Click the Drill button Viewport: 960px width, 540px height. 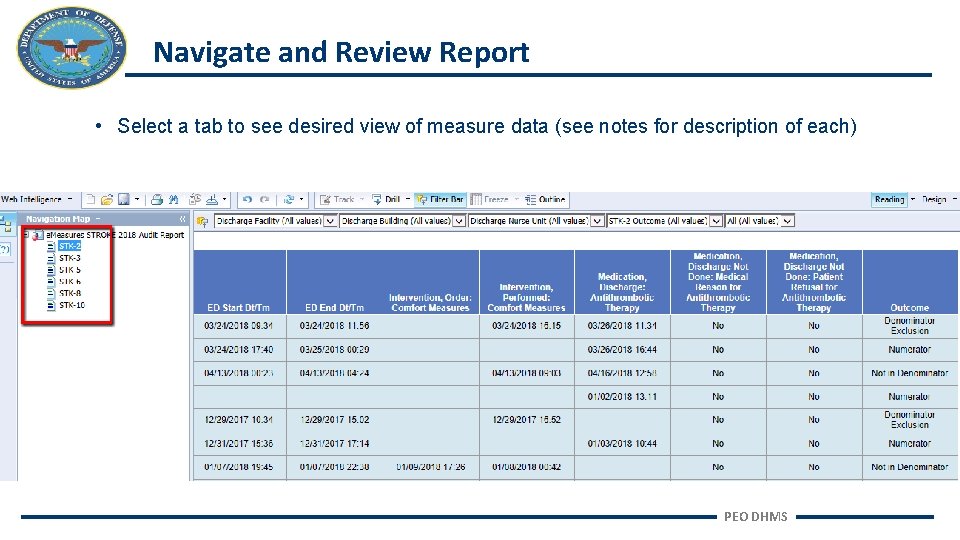(386, 200)
